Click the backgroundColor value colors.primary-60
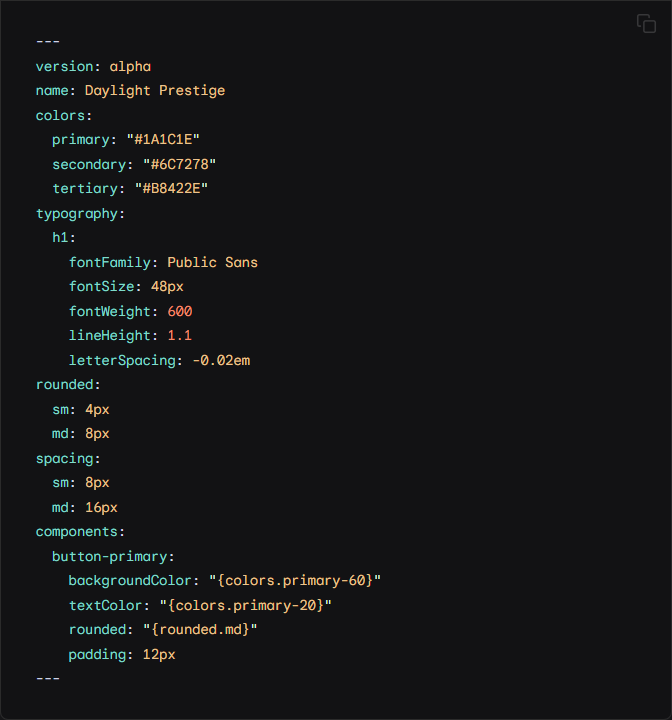 295,581
